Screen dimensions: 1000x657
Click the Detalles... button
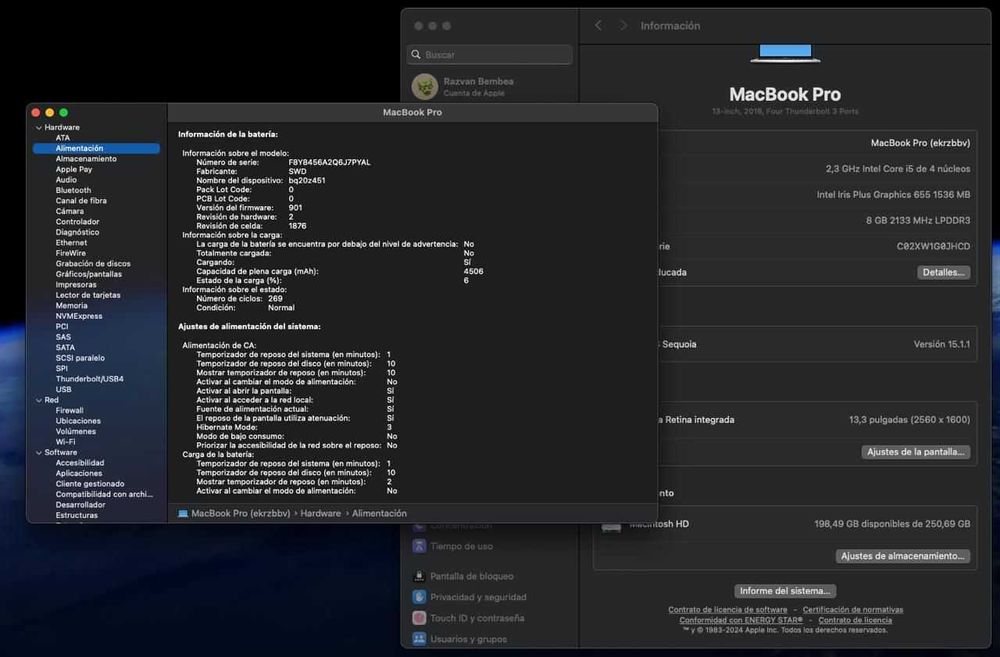(x=943, y=272)
